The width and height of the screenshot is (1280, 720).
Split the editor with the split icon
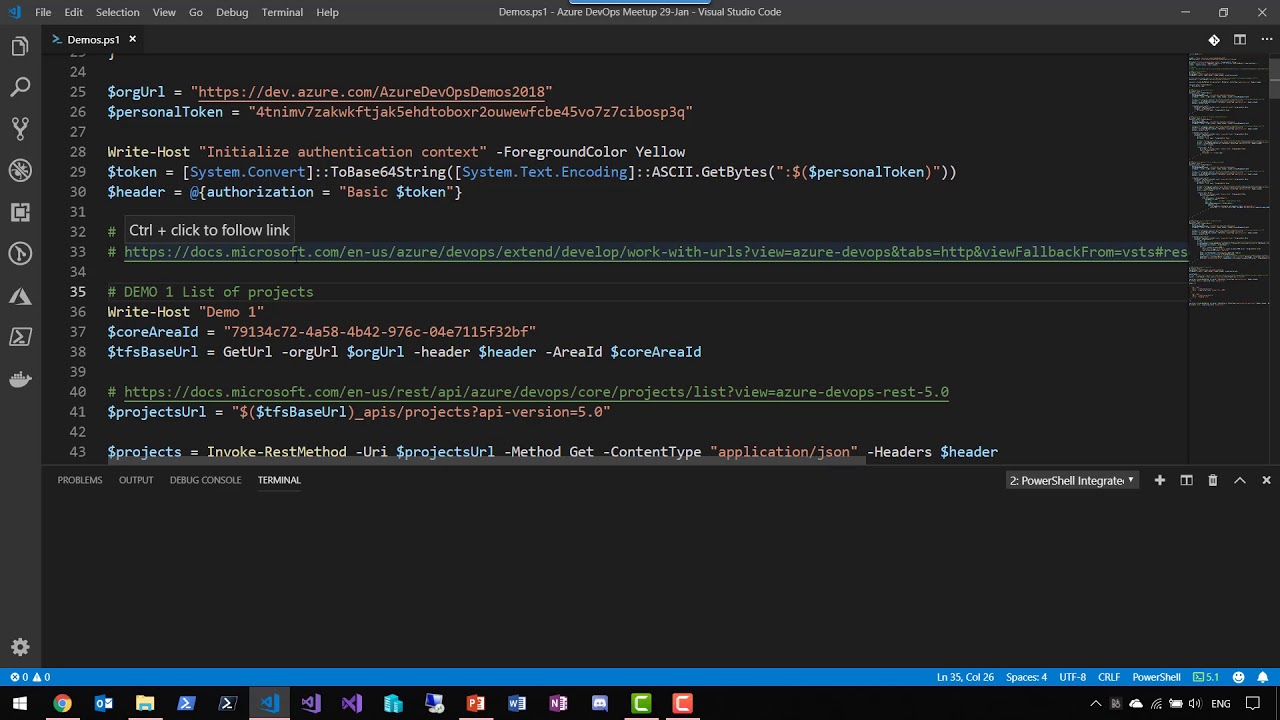pyautogui.click(x=1239, y=40)
